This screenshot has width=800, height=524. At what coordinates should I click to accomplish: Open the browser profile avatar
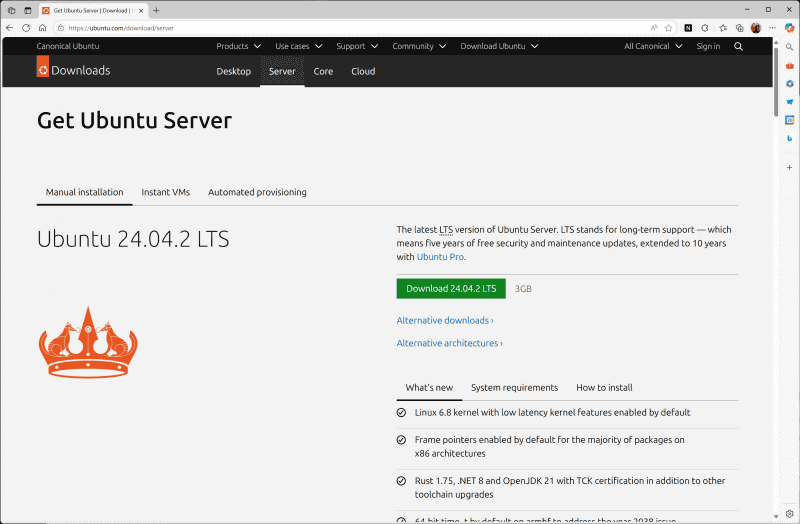(x=756, y=28)
